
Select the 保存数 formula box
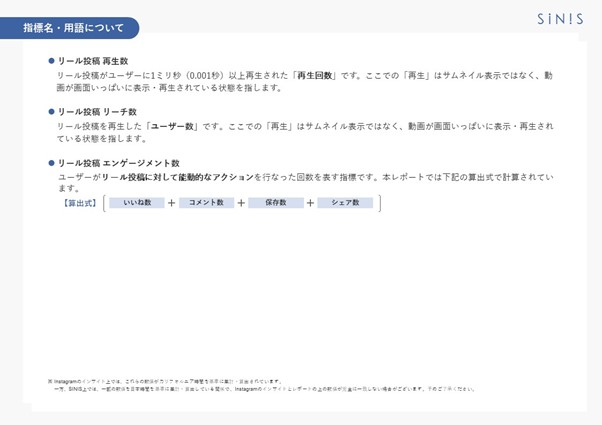click(x=275, y=203)
